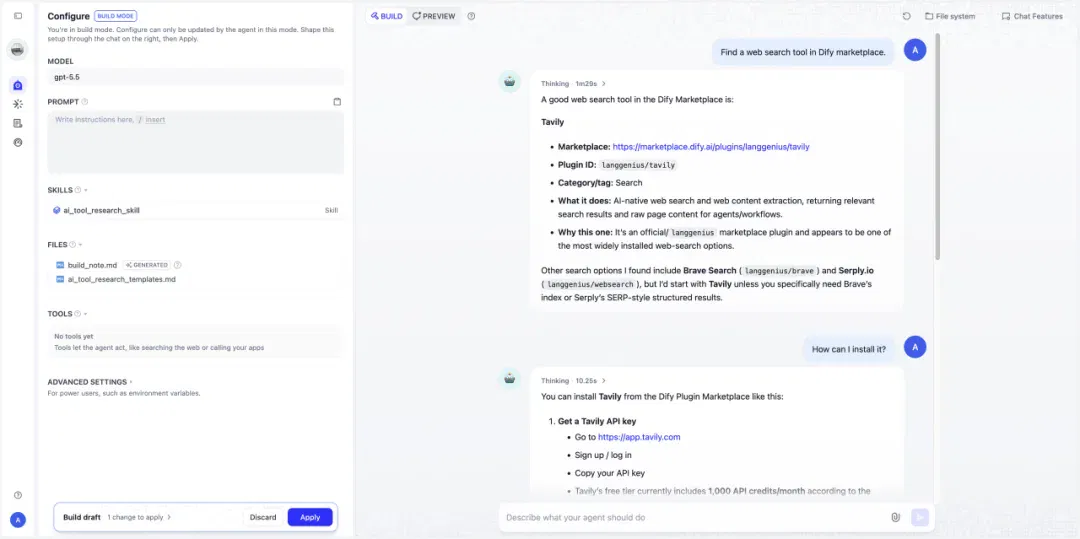The height and width of the screenshot is (539, 1080).
Task: Click into the prompt instructions text area
Action: tap(195, 142)
